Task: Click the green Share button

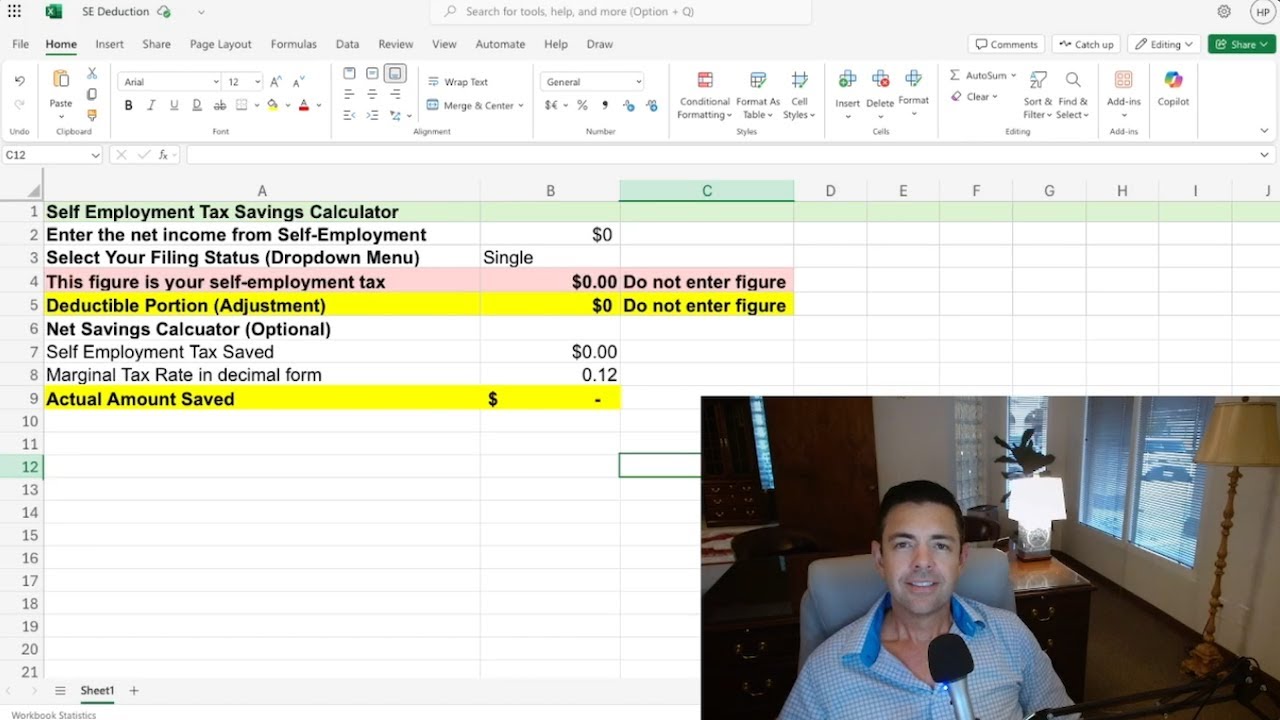Action: 1241,44
